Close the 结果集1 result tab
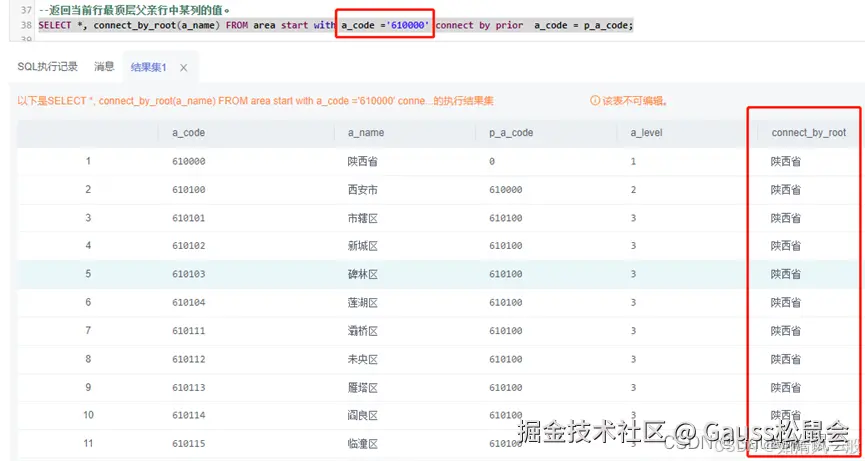This screenshot has width=865, height=461. click(184, 67)
